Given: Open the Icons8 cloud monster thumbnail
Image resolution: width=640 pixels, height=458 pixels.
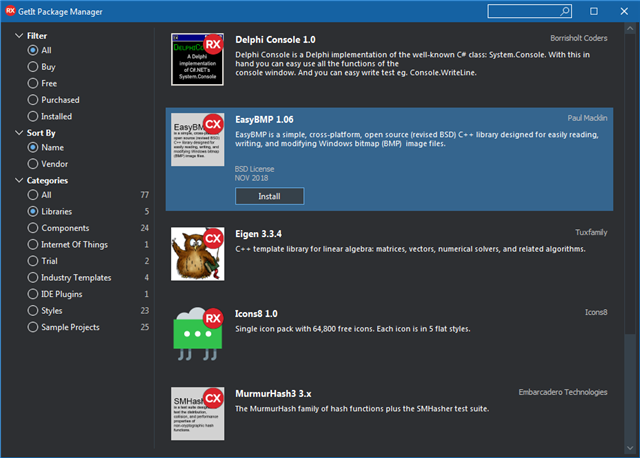Looking at the screenshot, I should click(197, 334).
